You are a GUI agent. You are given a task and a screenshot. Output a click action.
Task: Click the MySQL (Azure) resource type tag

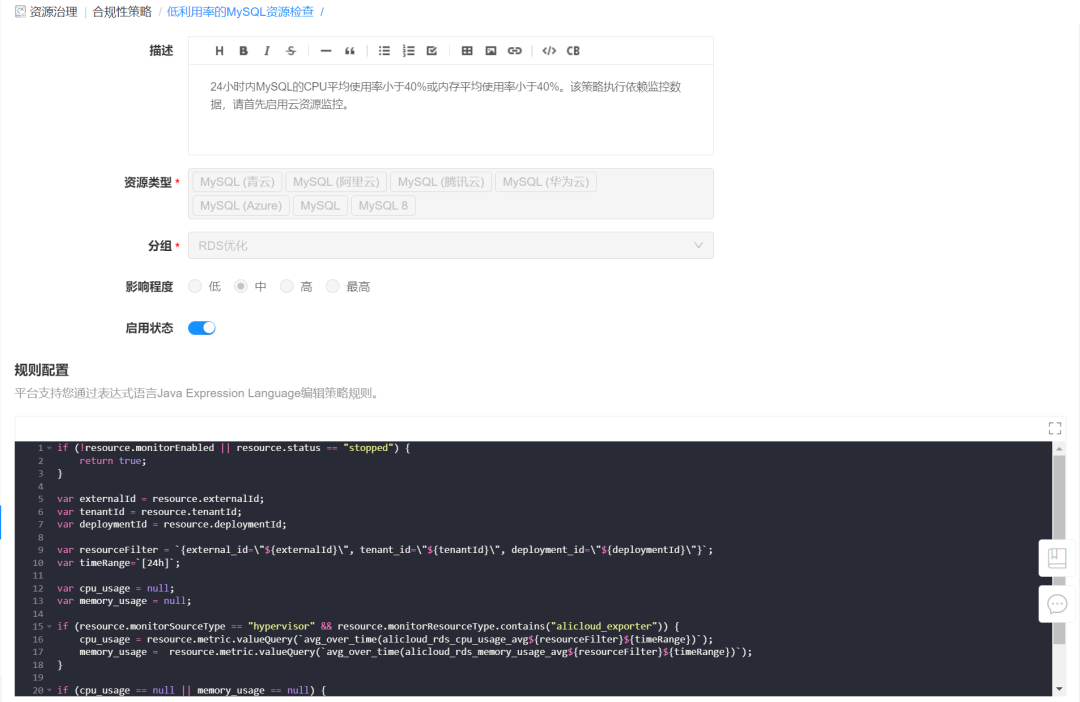click(241, 205)
